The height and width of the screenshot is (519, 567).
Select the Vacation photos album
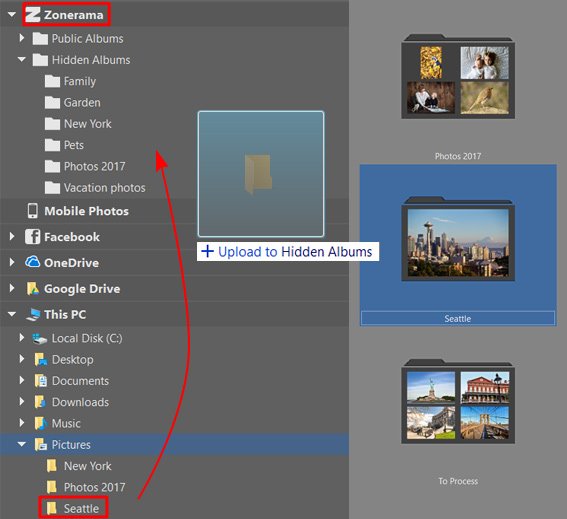[x=95, y=188]
